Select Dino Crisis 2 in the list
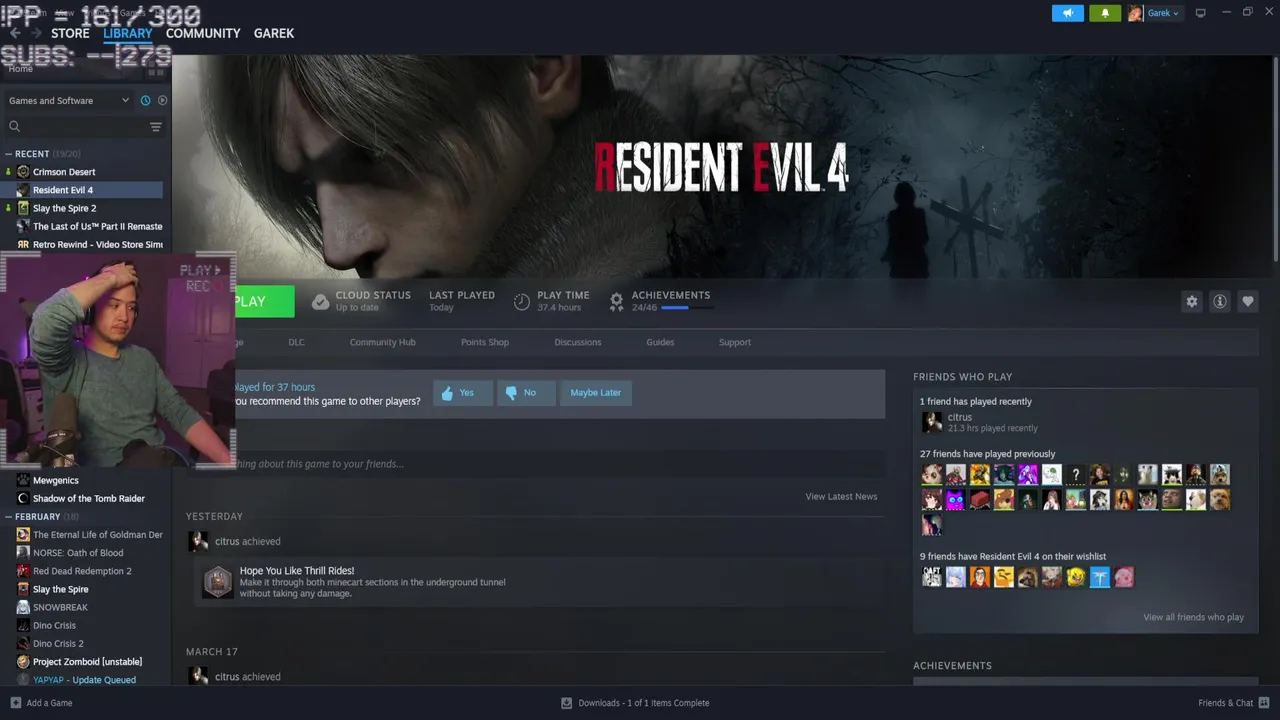The height and width of the screenshot is (720, 1280). tap(58, 644)
